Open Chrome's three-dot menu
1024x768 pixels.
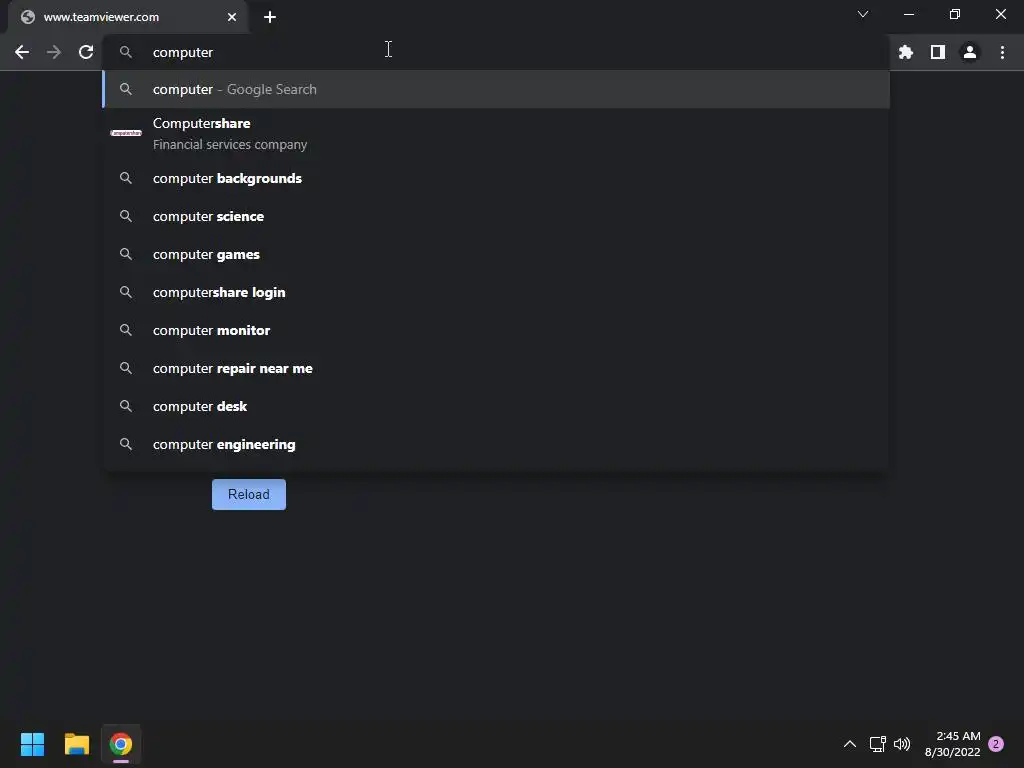tap(1002, 52)
